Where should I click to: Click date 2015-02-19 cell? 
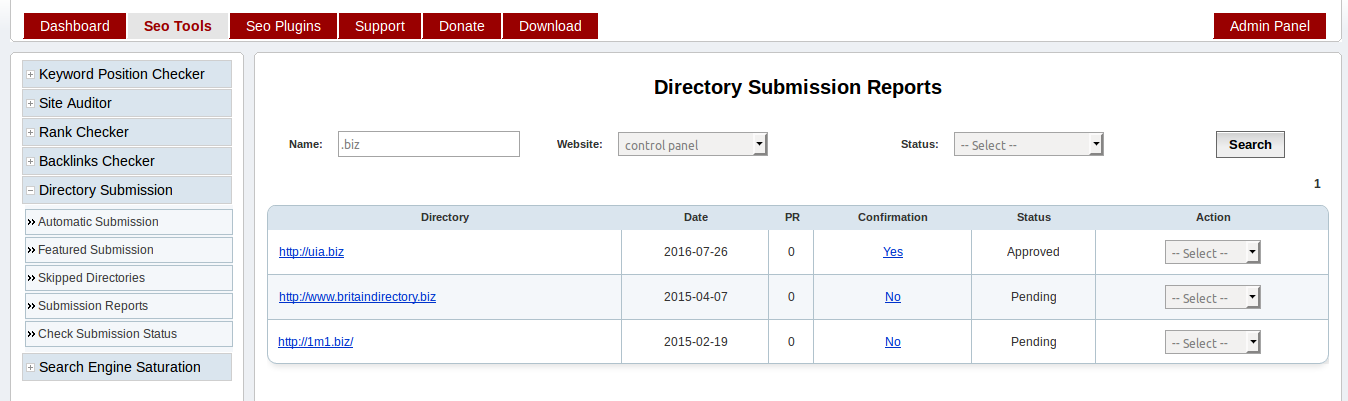696,342
